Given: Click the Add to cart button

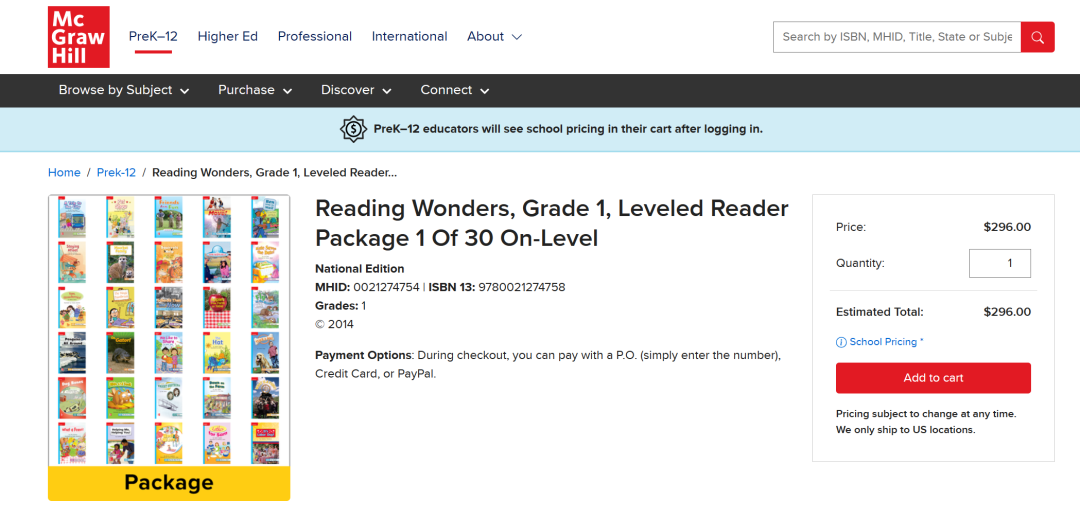Looking at the screenshot, I should click(x=933, y=378).
